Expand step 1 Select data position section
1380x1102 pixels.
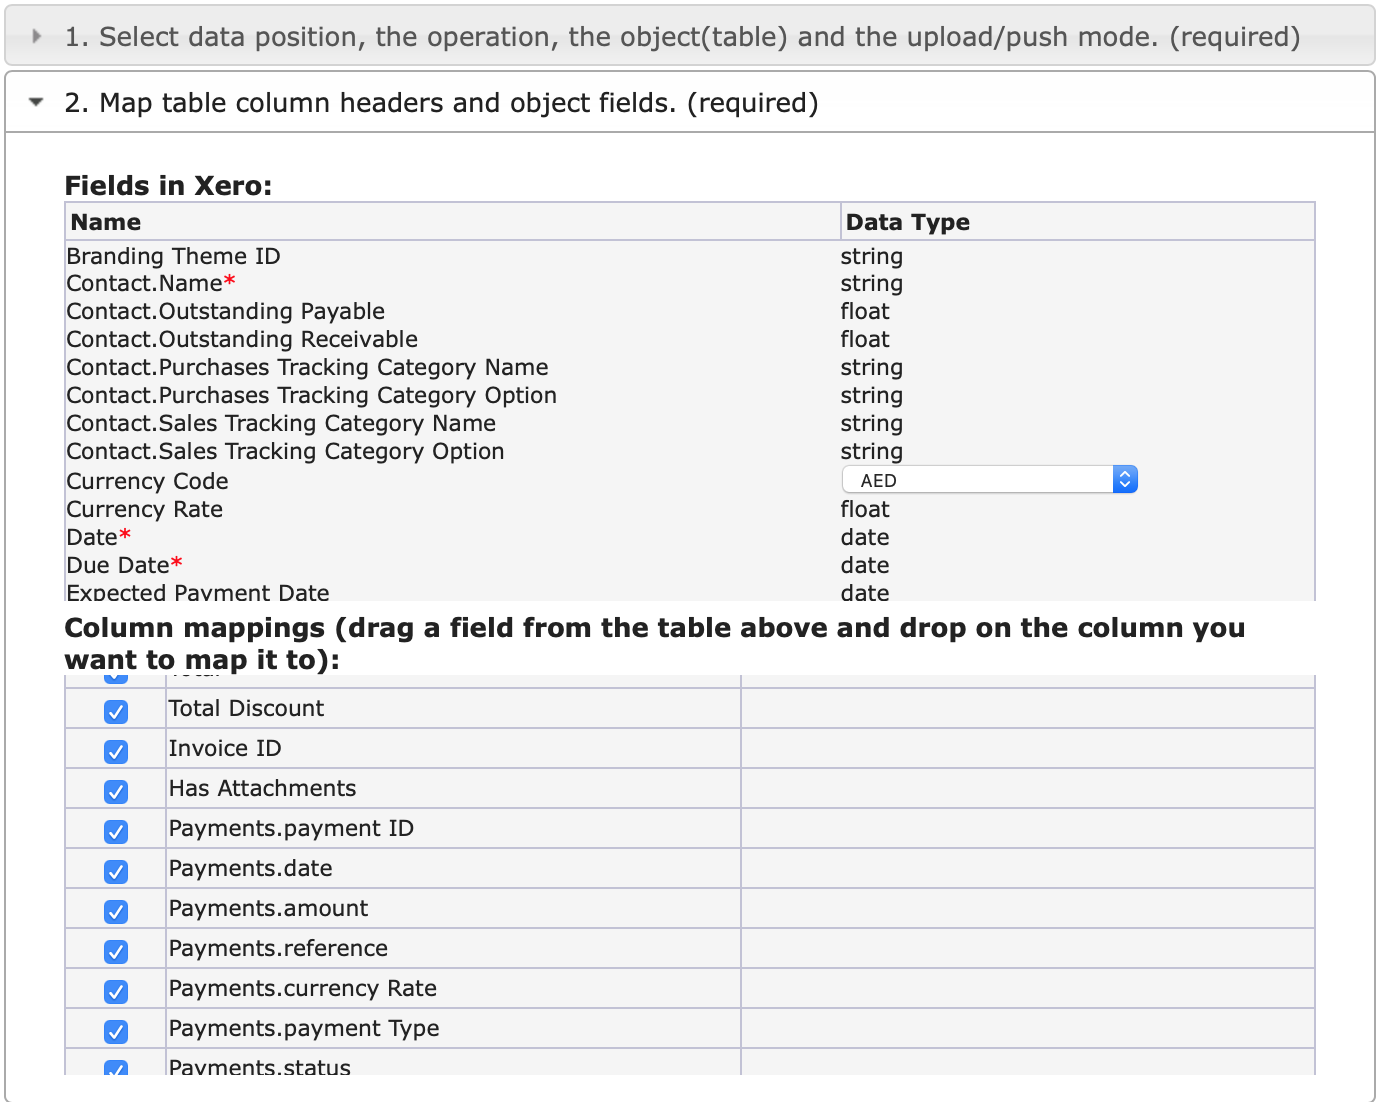point(689,37)
